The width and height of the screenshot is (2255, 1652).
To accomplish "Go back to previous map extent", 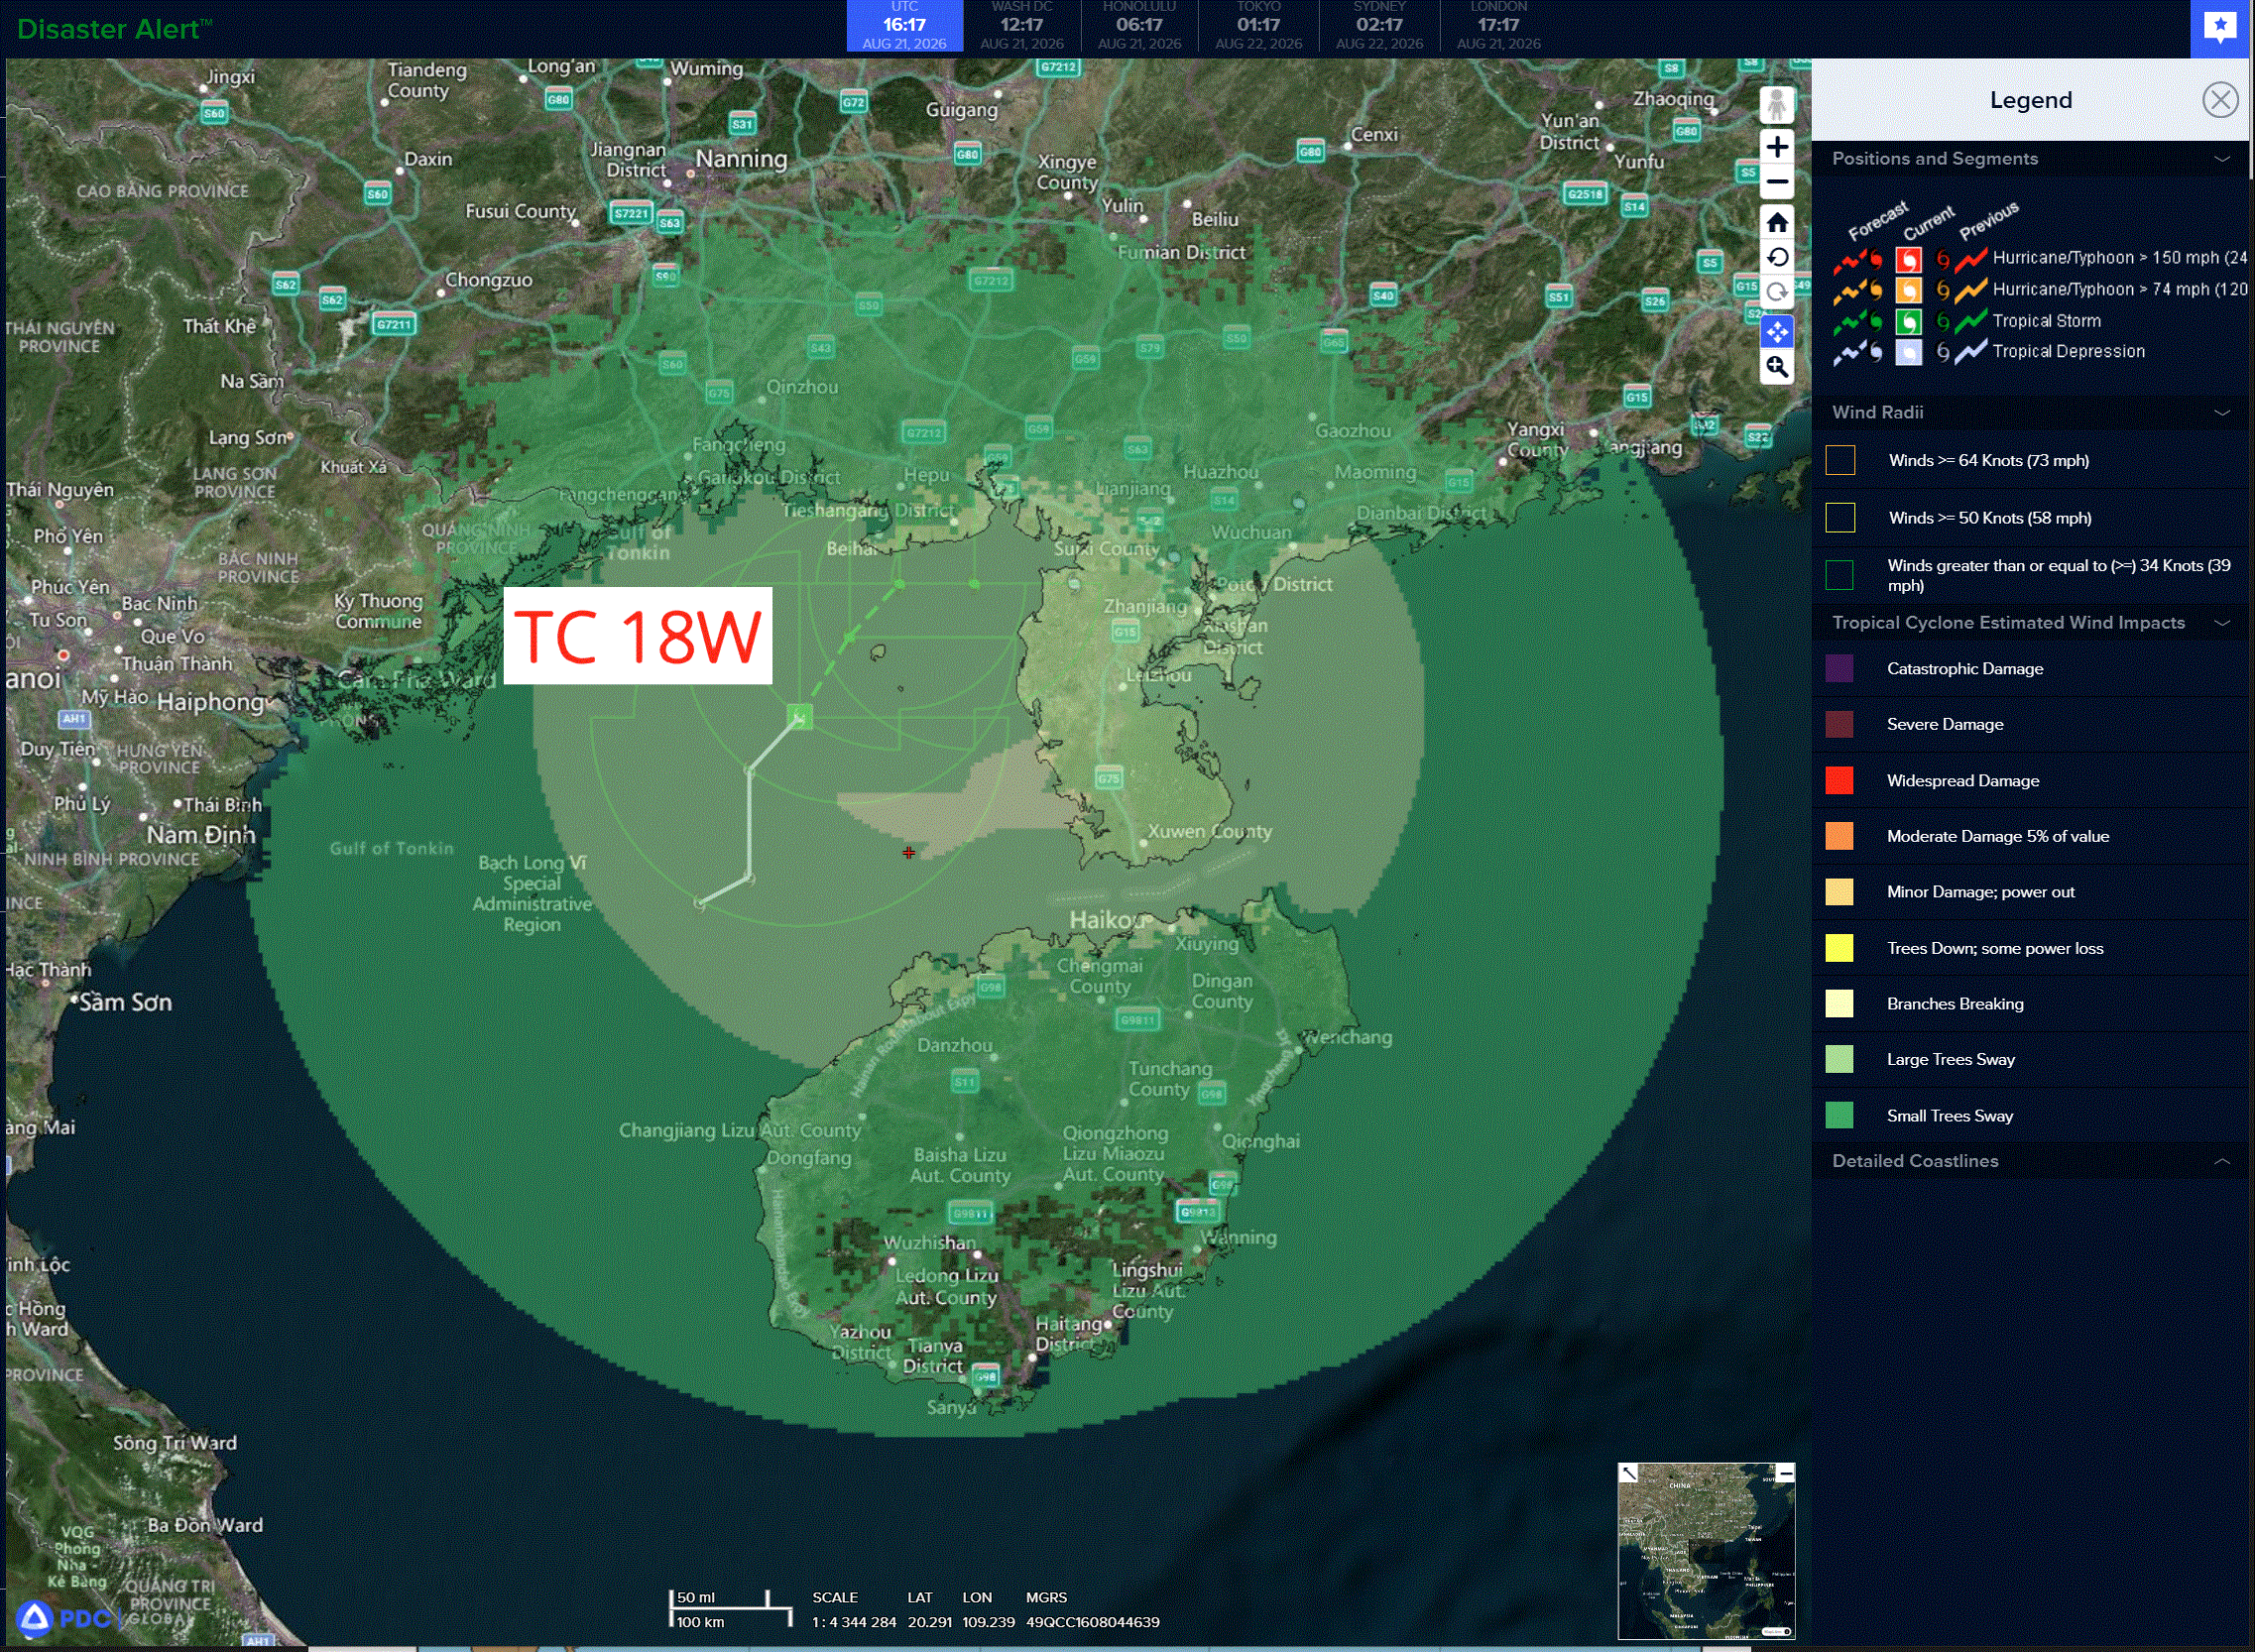I will click(1776, 258).
